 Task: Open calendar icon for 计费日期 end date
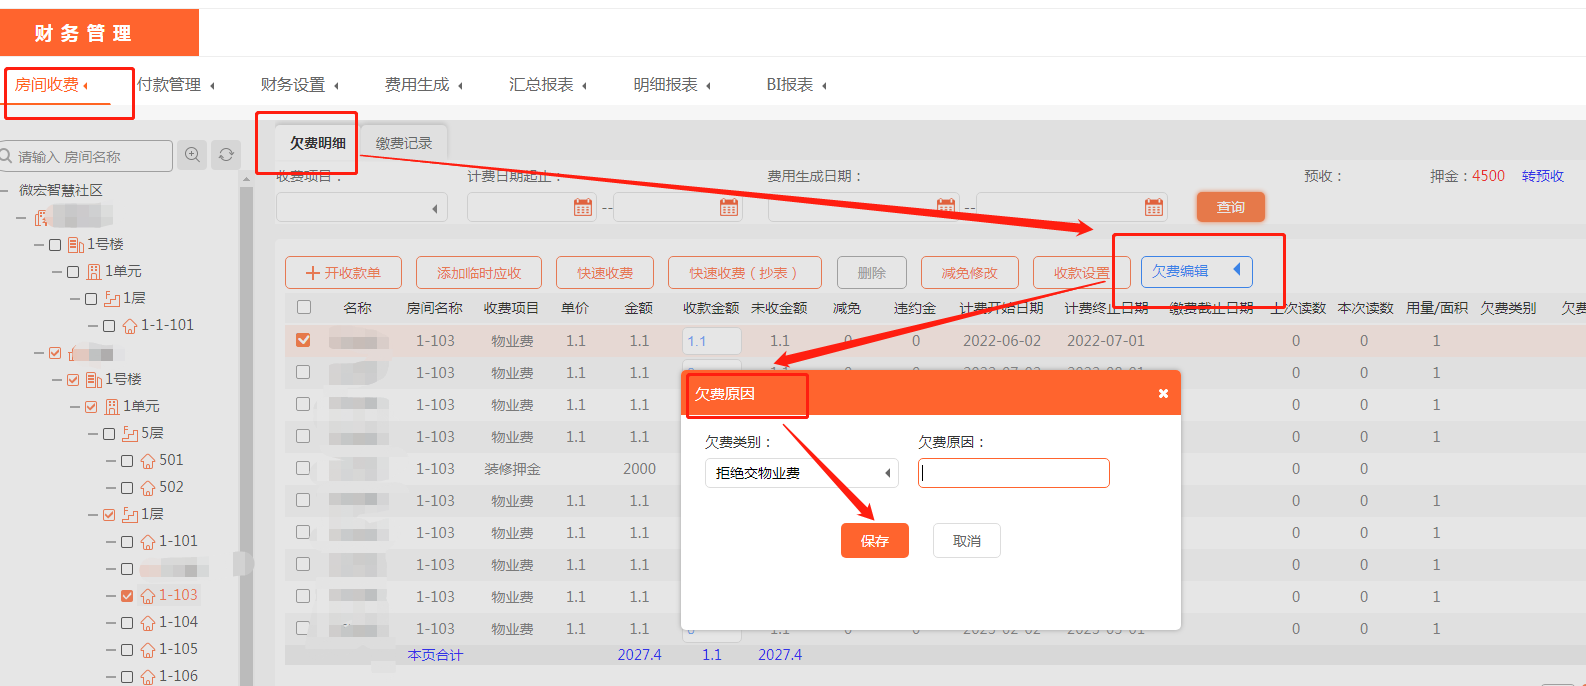tap(729, 207)
